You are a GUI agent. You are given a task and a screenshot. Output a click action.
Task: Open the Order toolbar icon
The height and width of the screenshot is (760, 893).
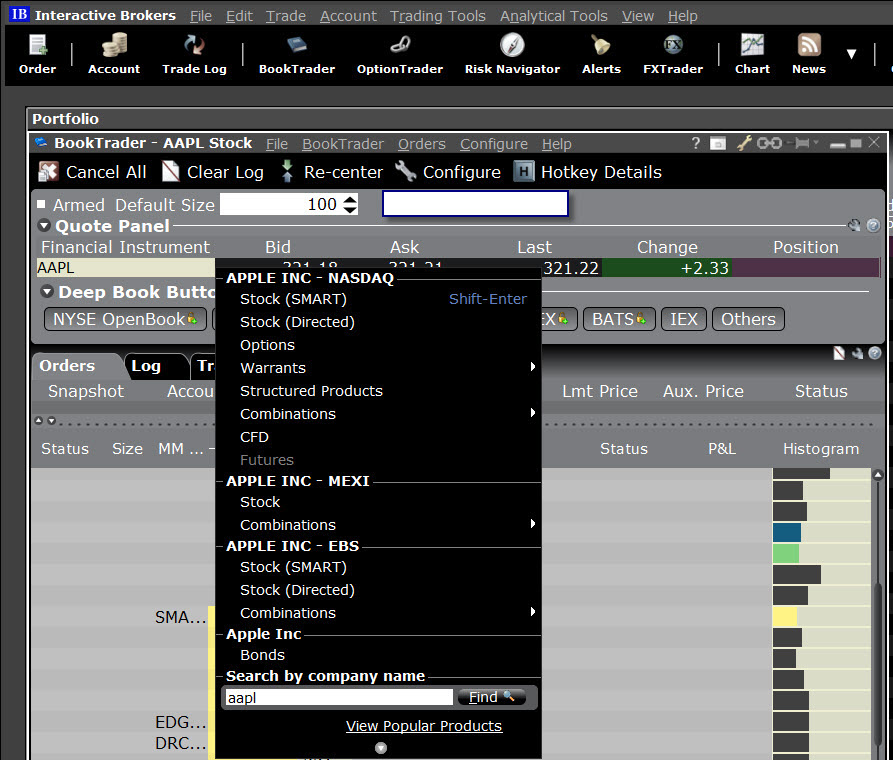coord(38,54)
